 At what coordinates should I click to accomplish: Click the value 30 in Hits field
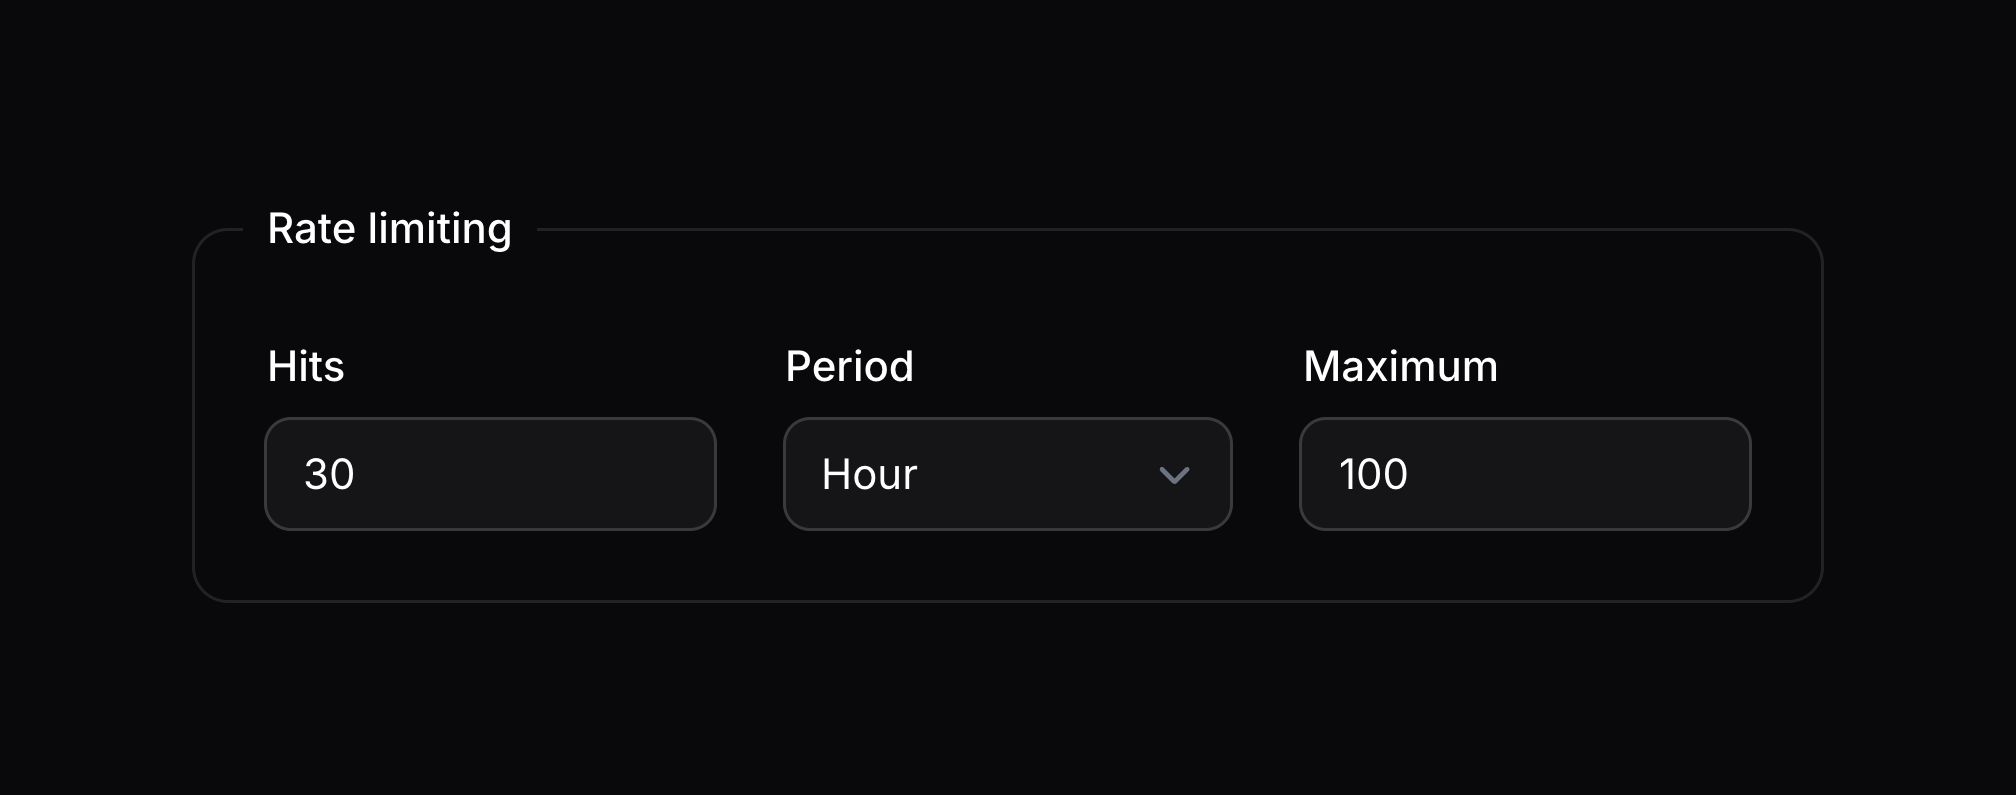[x=329, y=474]
